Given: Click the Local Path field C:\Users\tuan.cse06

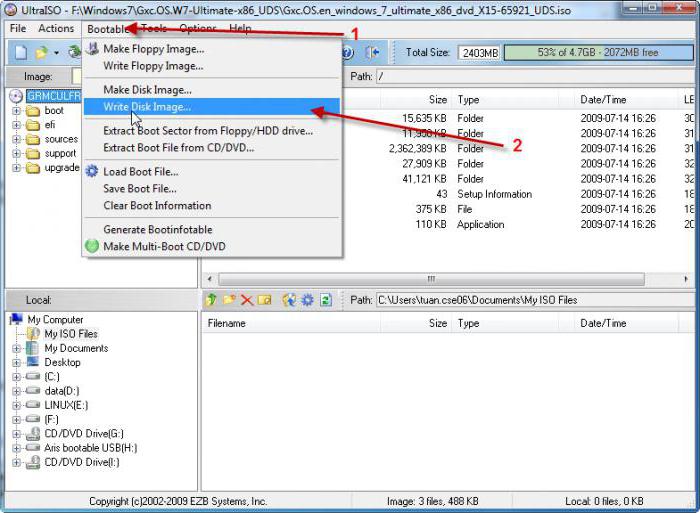Looking at the screenshot, I should [535, 300].
